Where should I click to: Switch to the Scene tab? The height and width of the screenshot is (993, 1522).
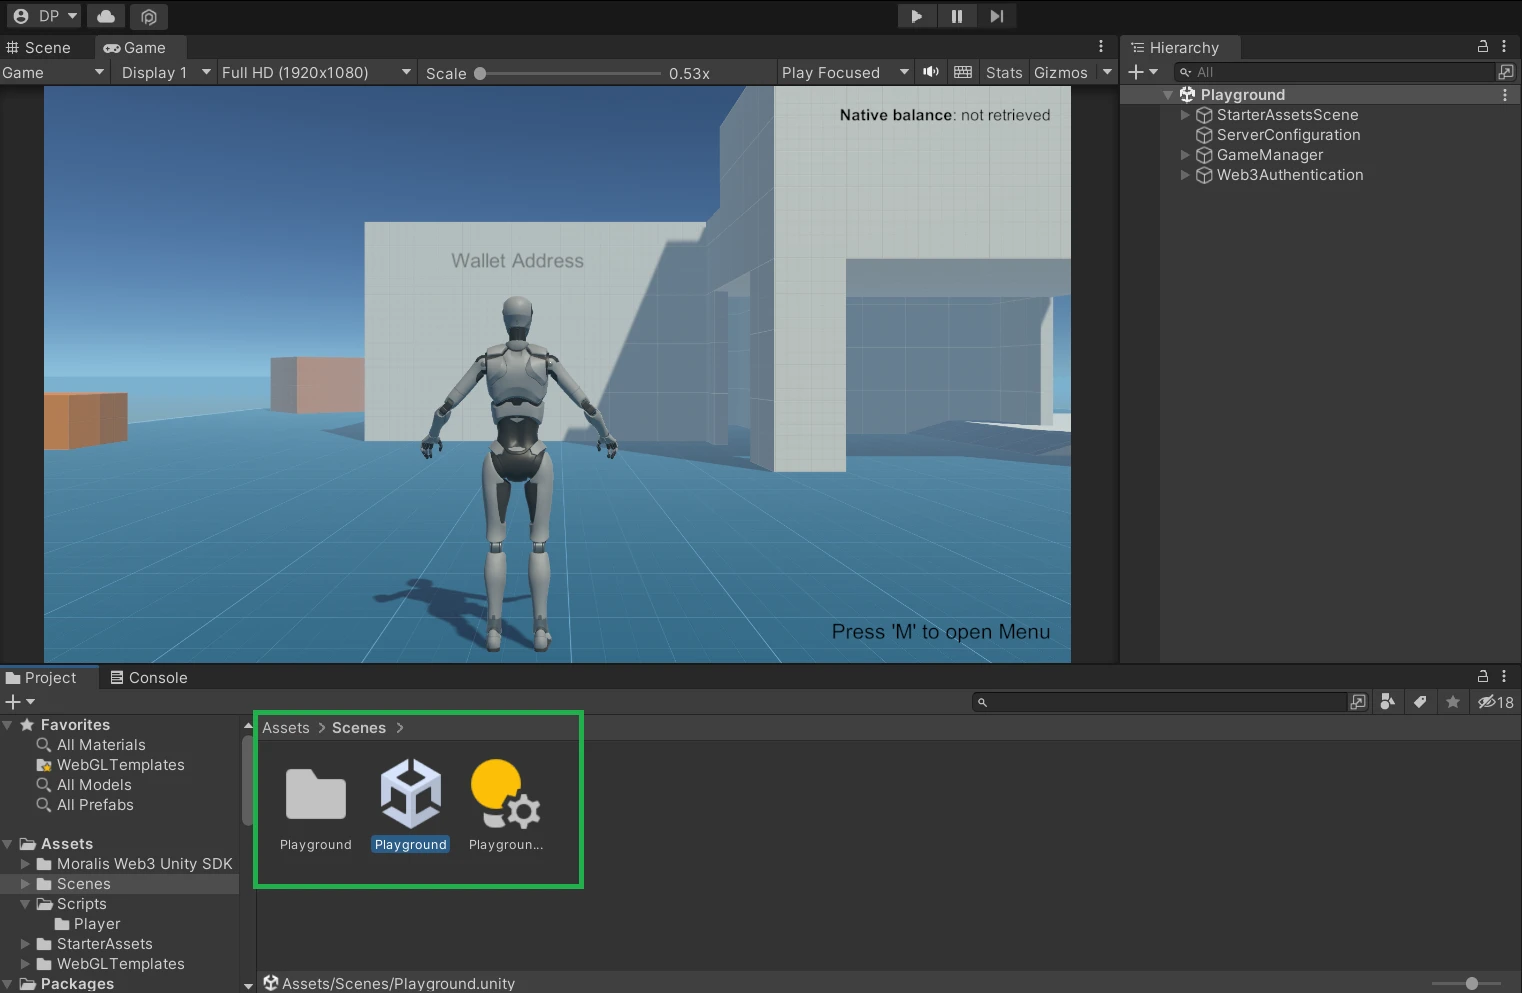pos(39,47)
